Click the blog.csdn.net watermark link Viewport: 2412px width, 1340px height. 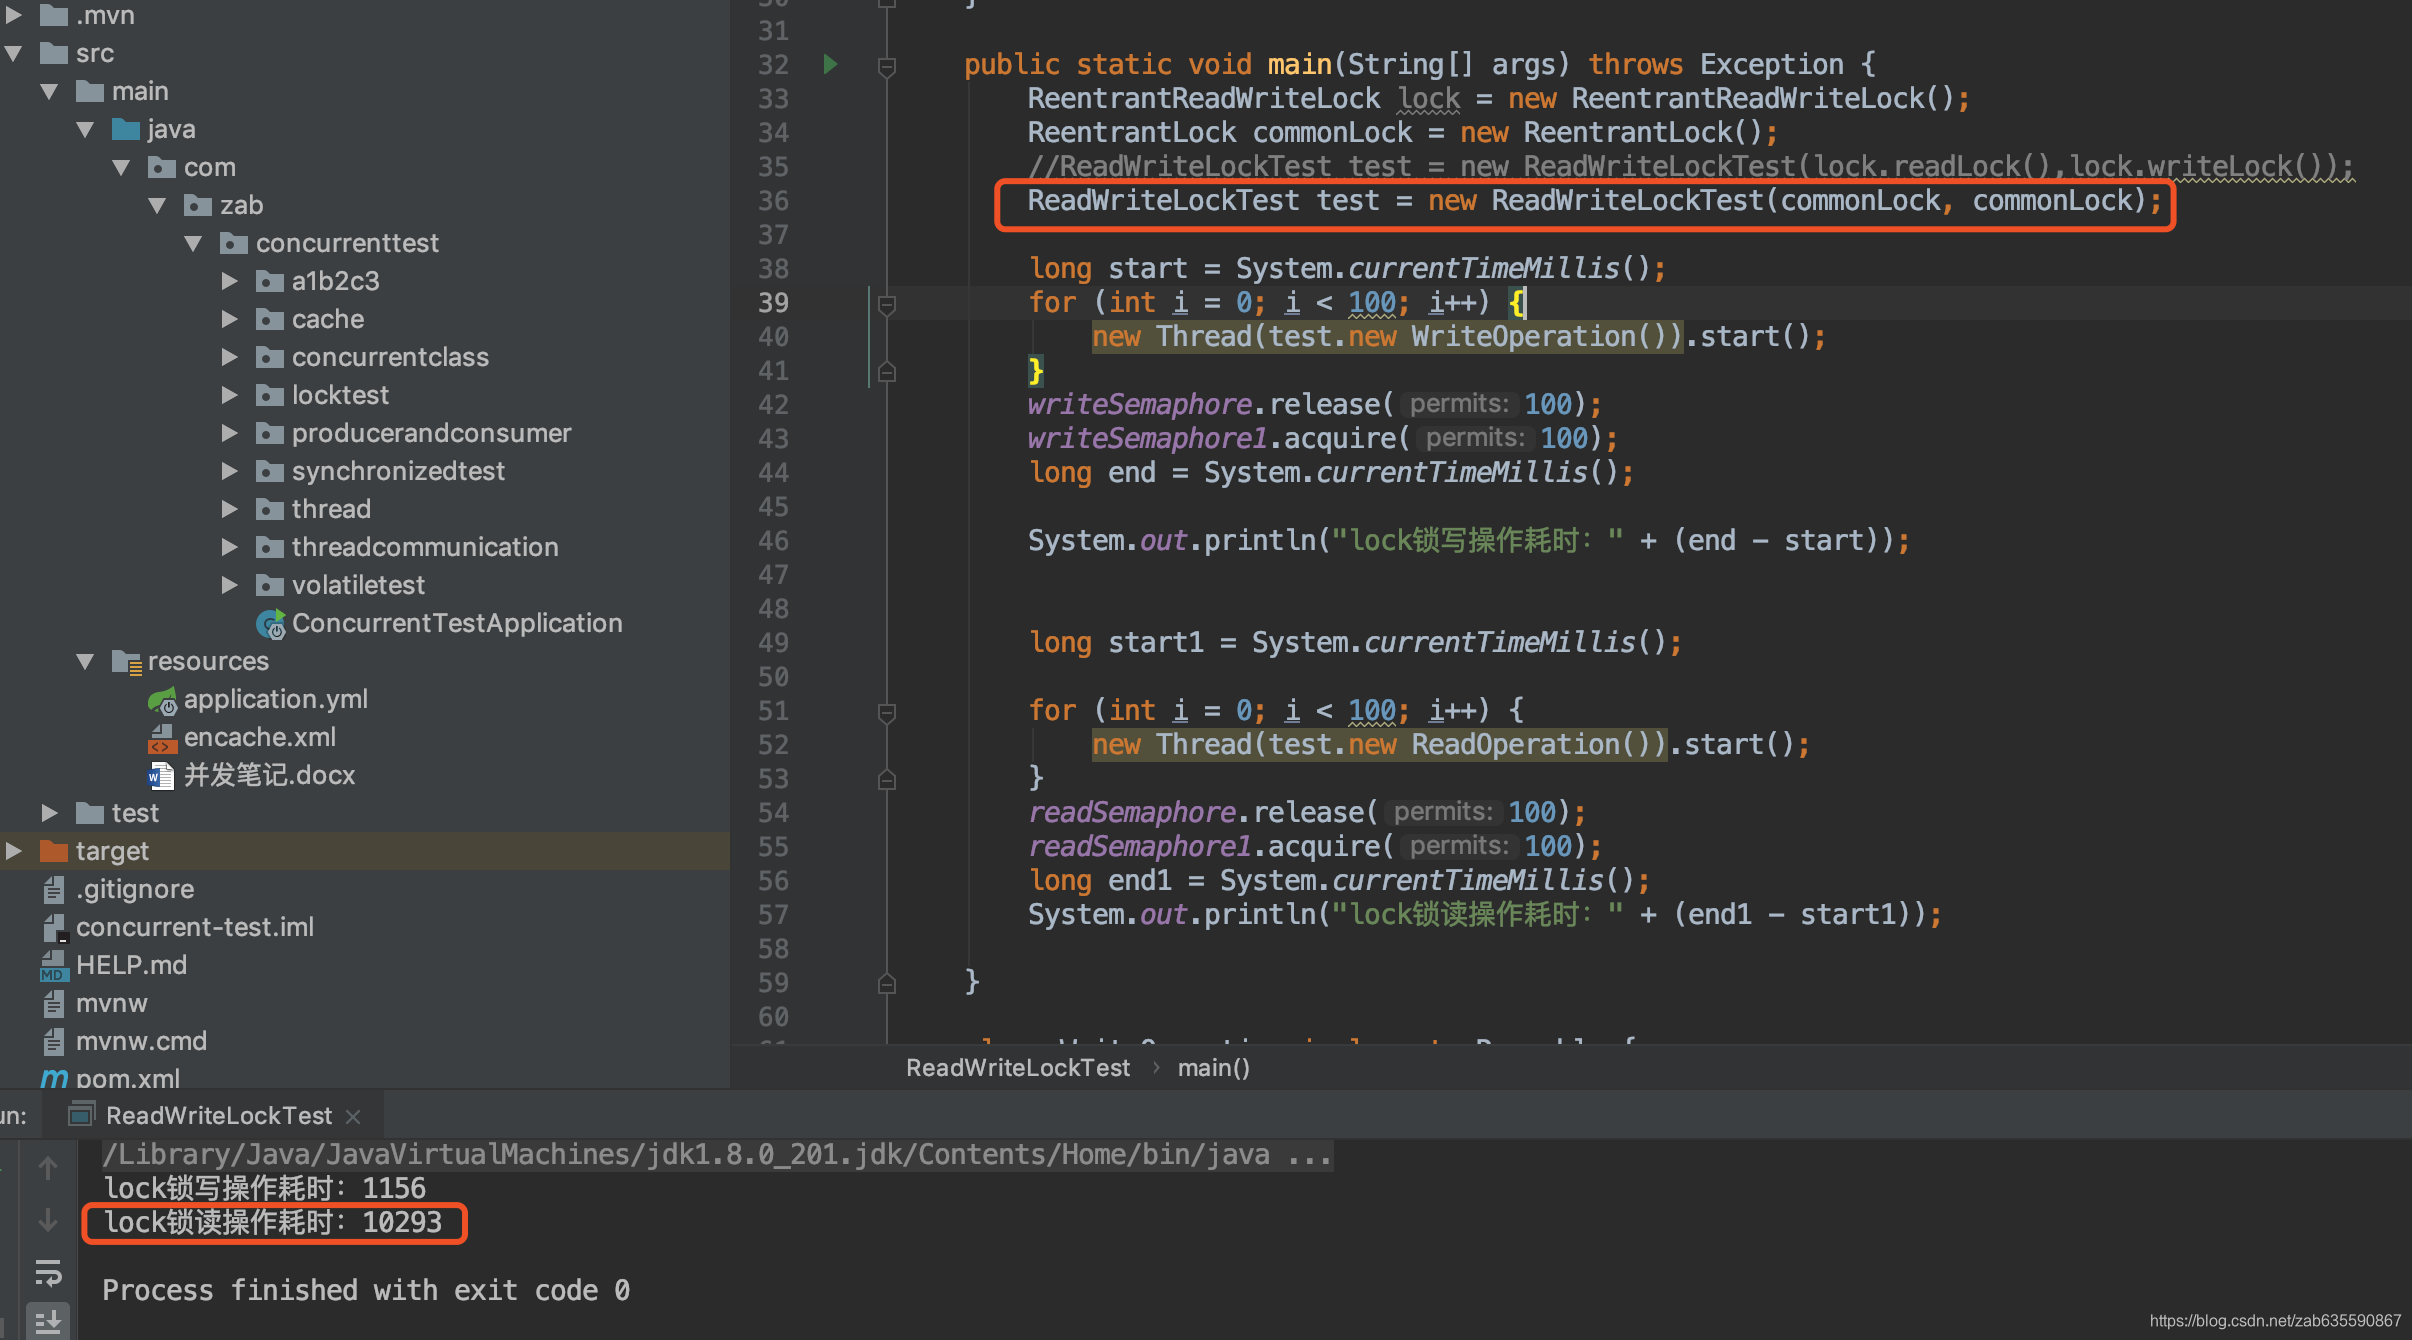click(2274, 1321)
